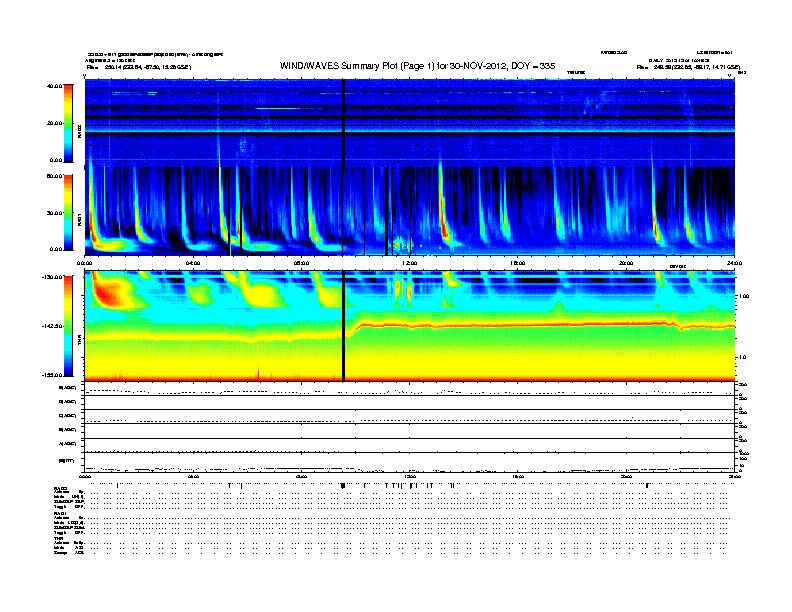Select the -130.00 label on TNR color scale
This screenshot has width=792, height=612.
point(52,277)
